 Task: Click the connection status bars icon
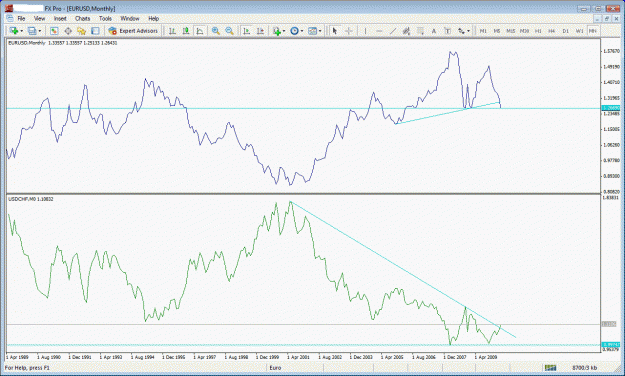[550, 368]
